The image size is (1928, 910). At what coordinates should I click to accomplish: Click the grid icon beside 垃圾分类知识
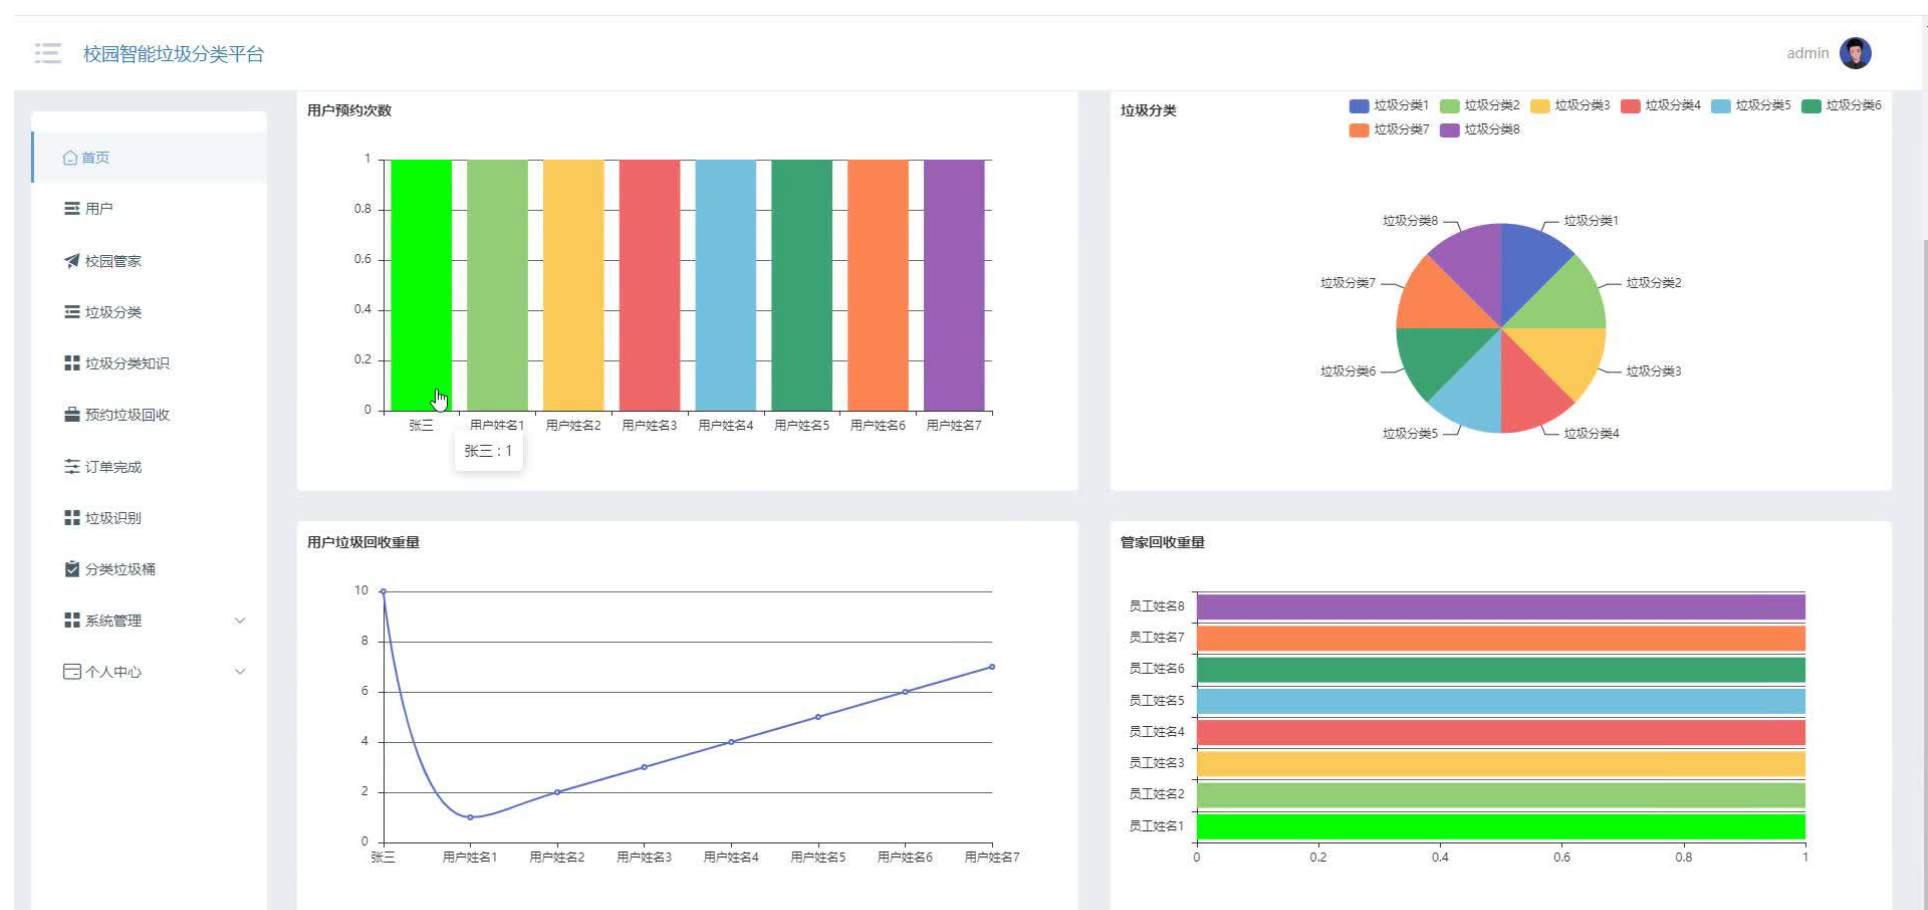[x=72, y=363]
